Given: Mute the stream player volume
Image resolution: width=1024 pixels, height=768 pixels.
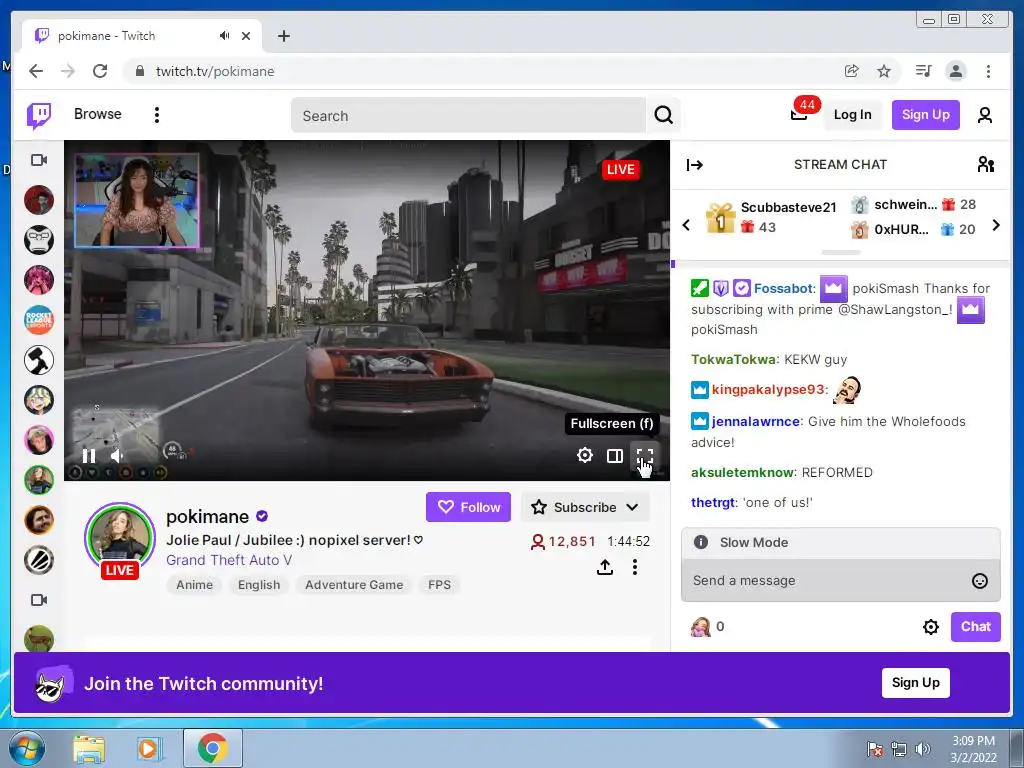Looking at the screenshot, I should [x=118, y=456].
